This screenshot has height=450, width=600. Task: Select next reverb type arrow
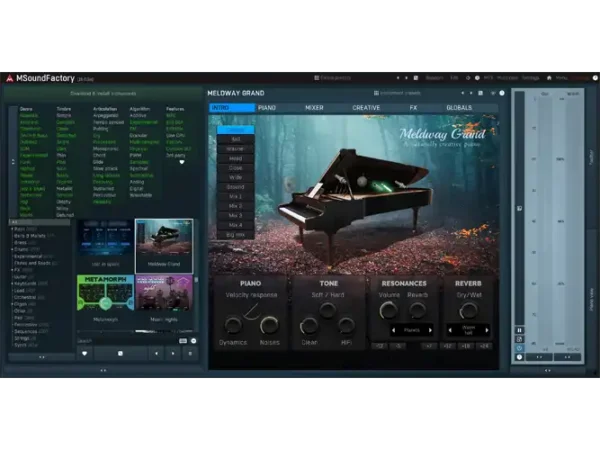pos(487,330)
